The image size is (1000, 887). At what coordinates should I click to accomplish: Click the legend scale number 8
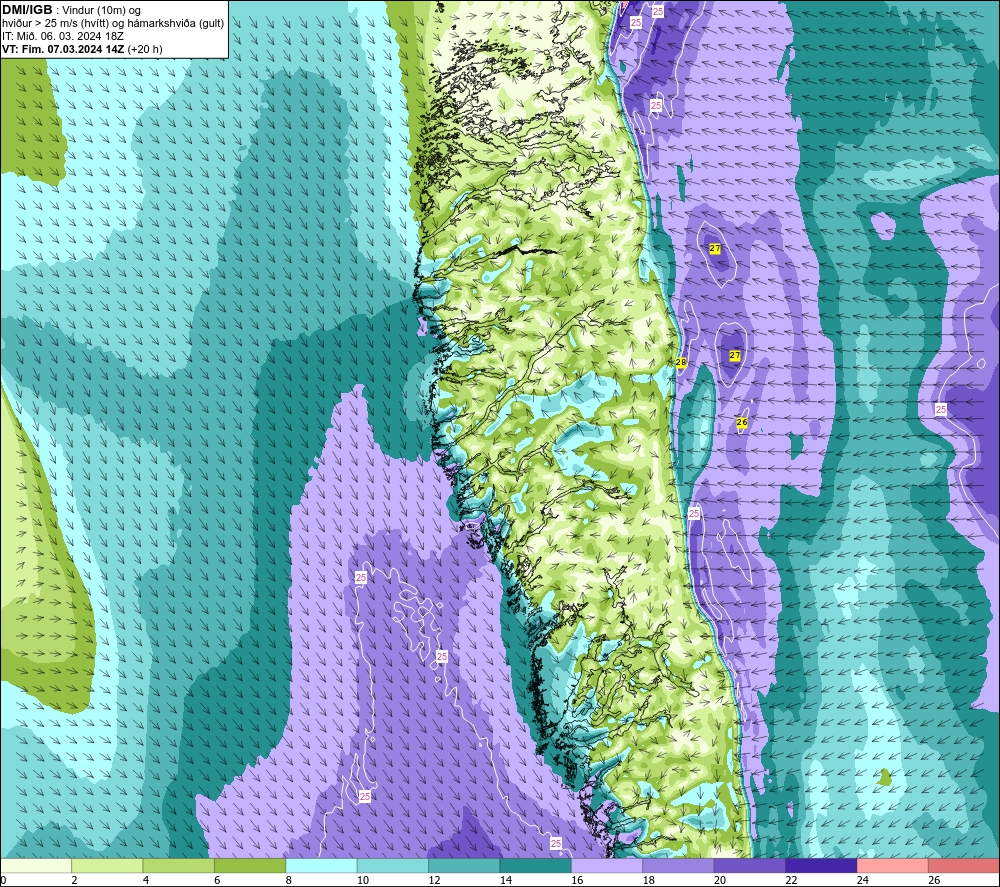289,880
